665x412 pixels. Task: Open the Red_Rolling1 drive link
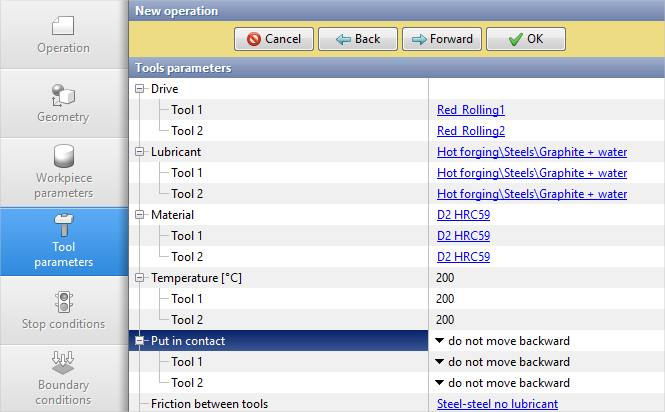[x=470, y=110]
